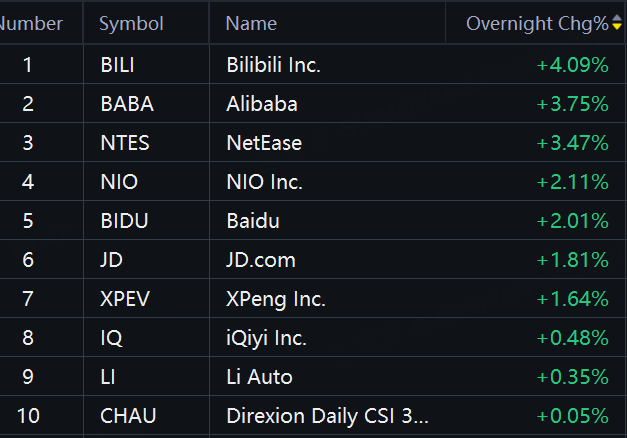Select NIO Inc. stock name
Image resolution: width=627 pixels, height=438 pixels.
click(264, 182)
